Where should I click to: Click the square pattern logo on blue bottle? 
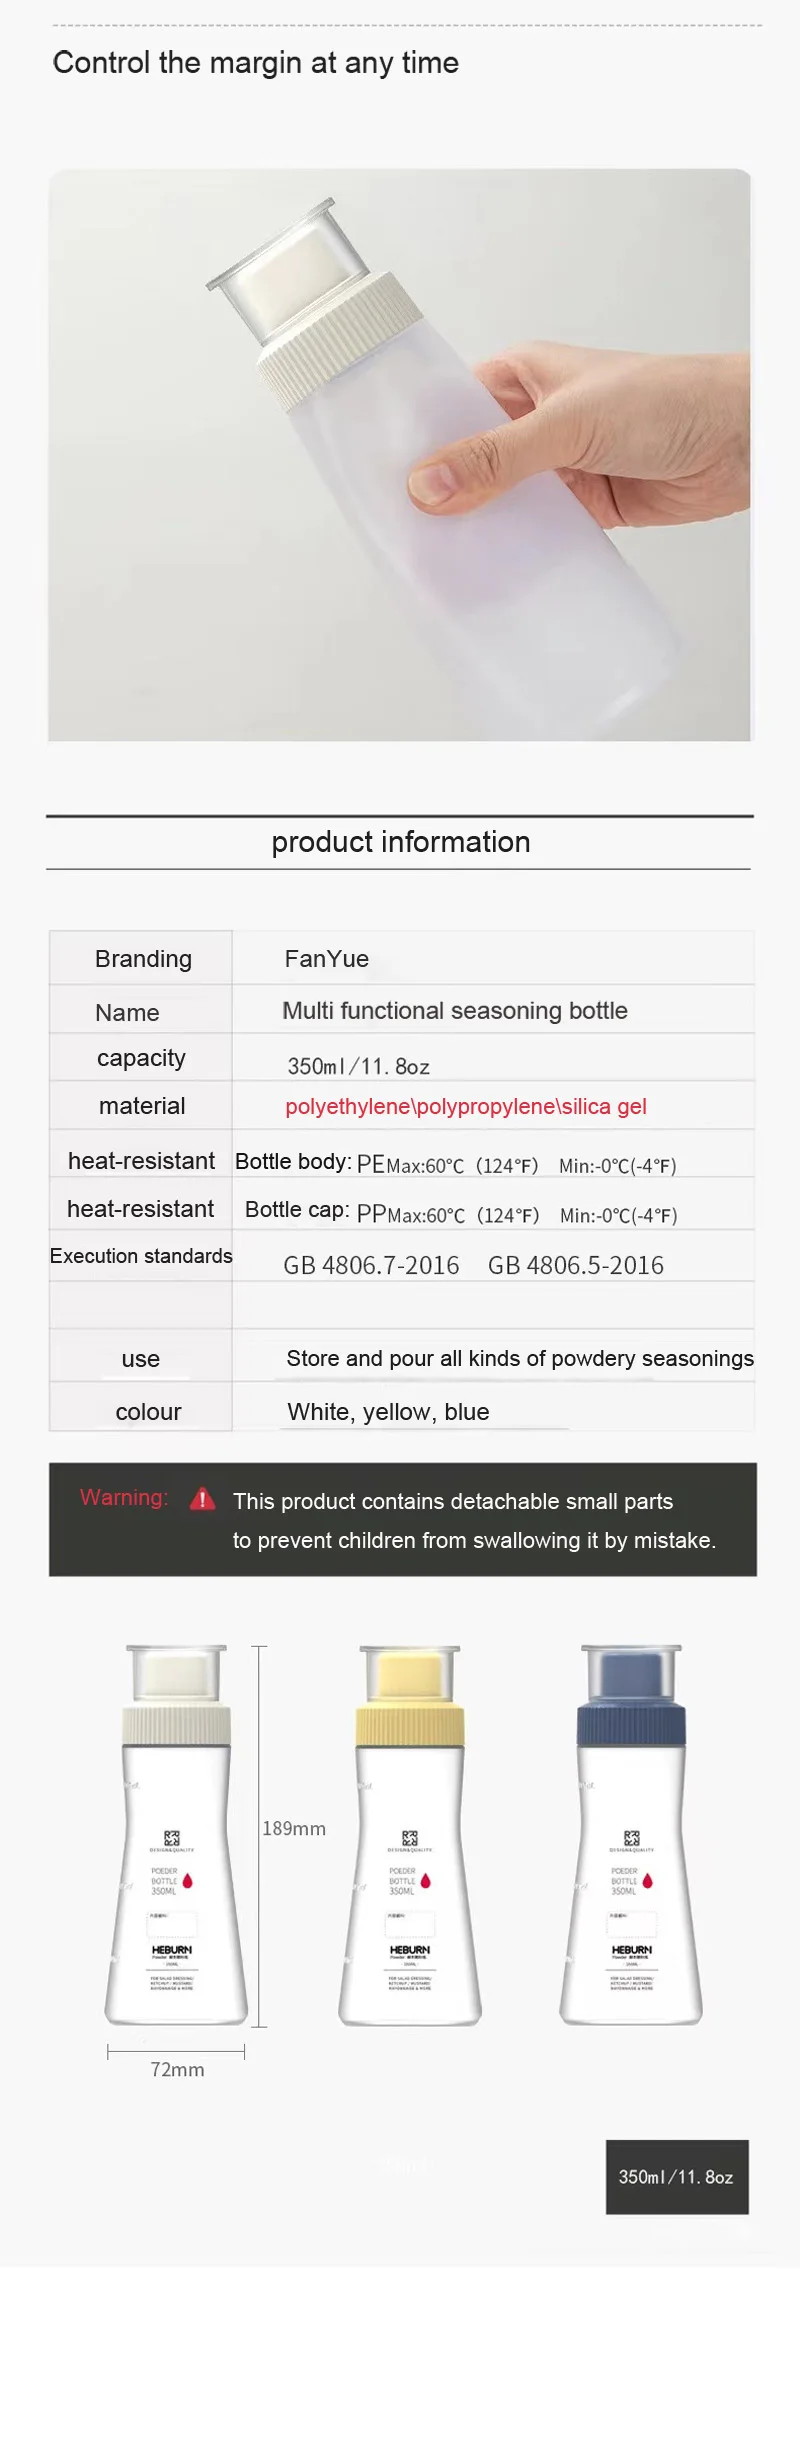[x=632, y=1837]
